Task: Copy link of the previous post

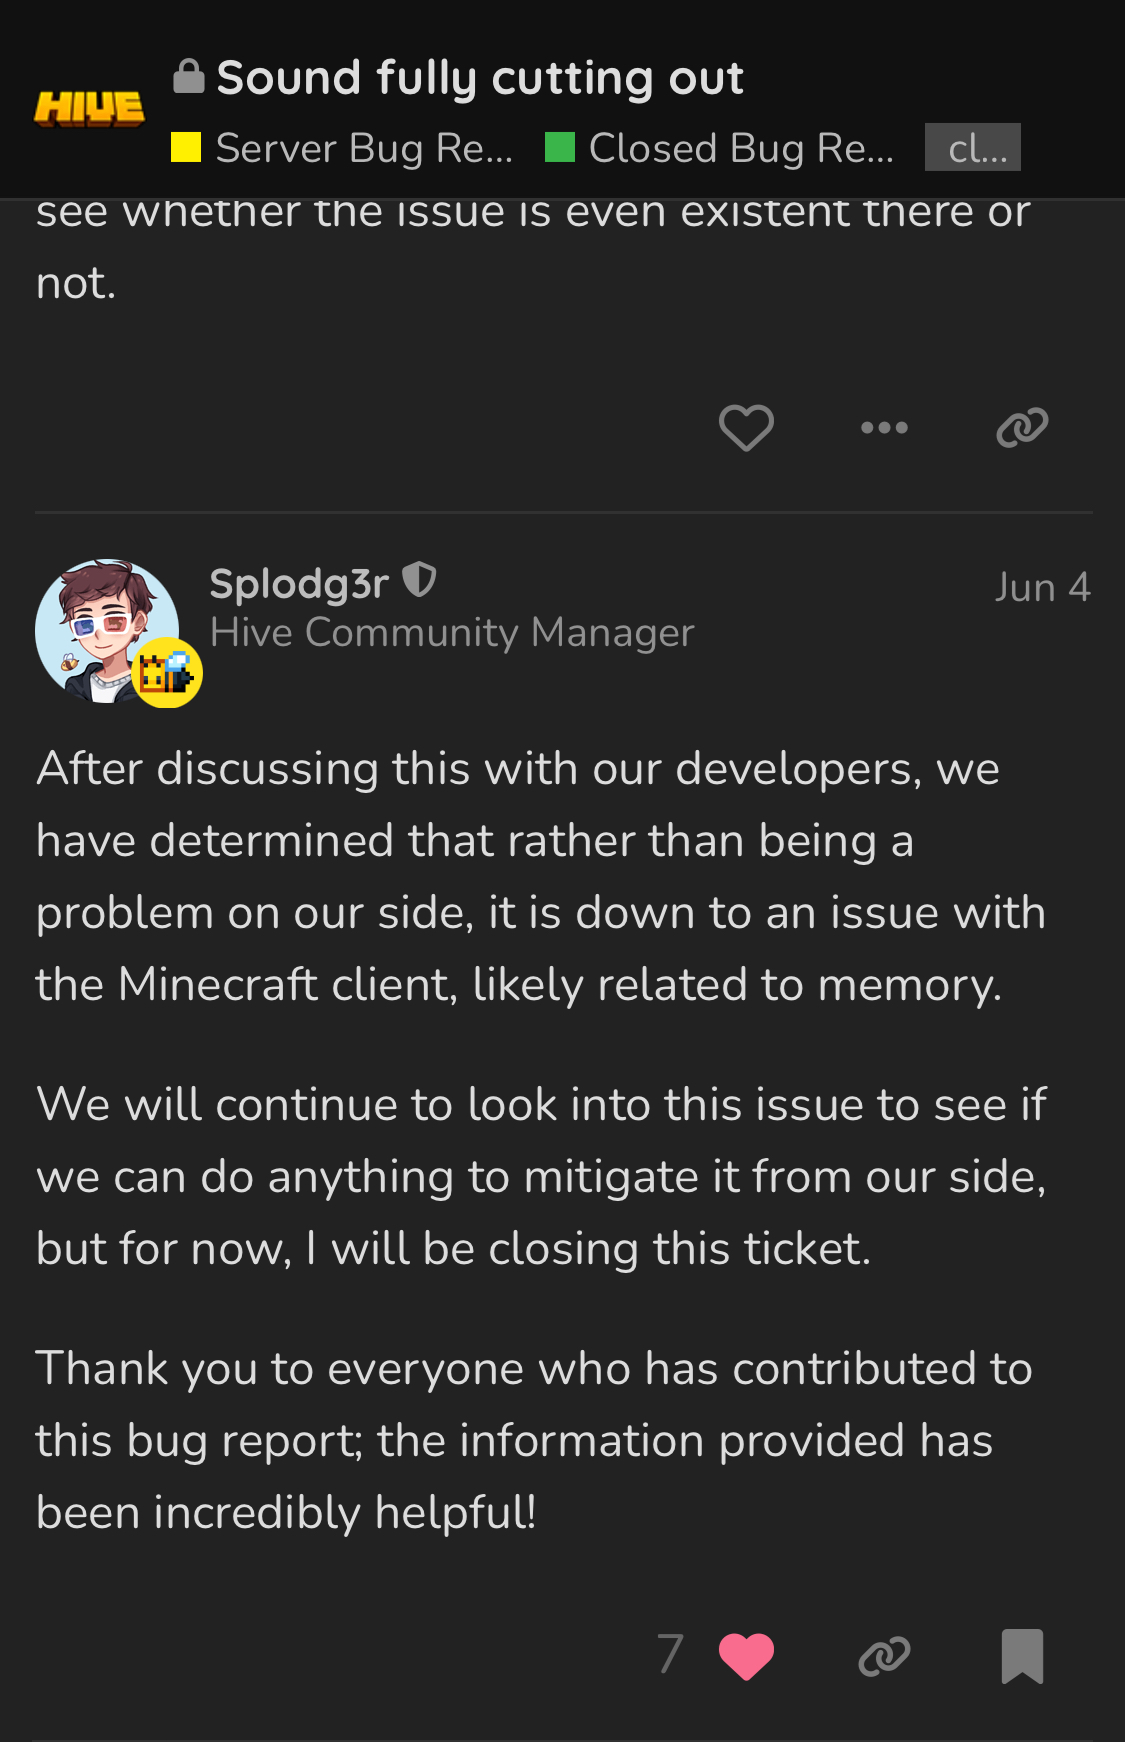Action: tap(1022, 428)
